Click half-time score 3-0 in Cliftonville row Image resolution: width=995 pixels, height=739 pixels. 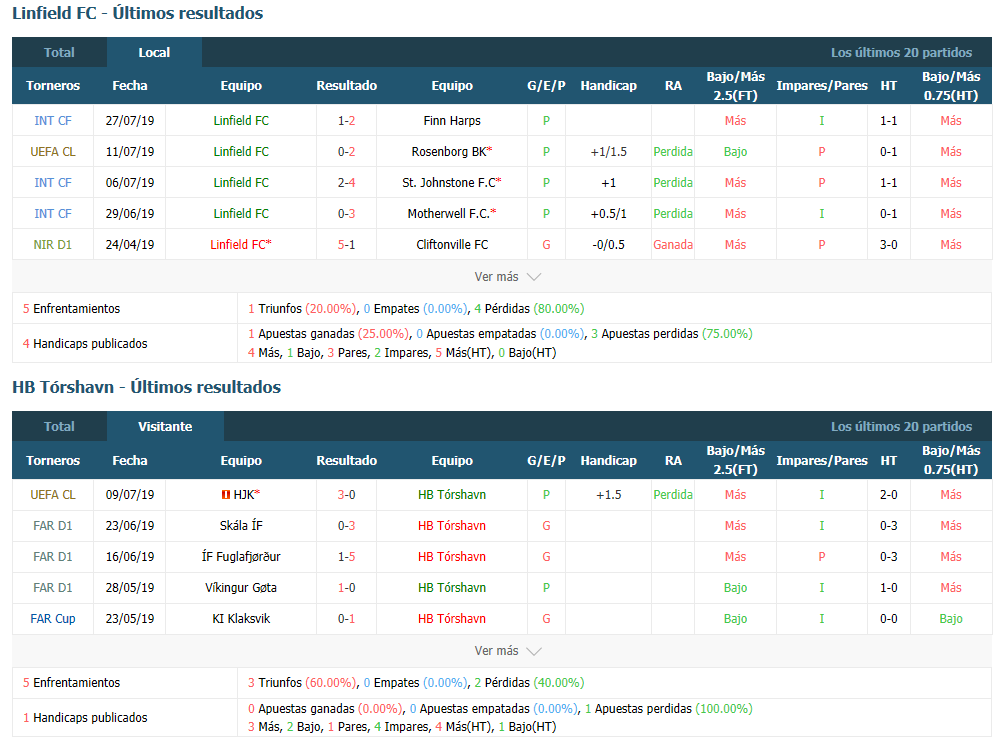click(x=888, y=245)
